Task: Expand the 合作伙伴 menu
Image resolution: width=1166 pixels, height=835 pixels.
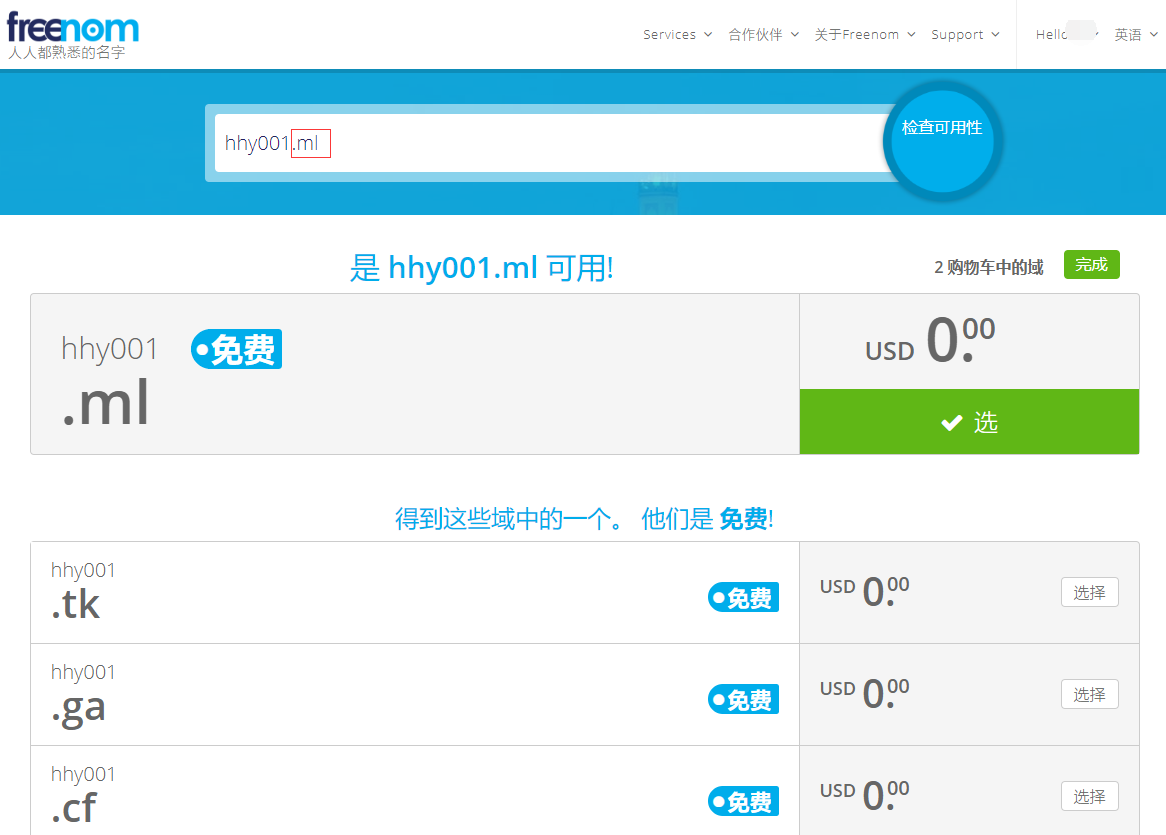Action: point(764,34)
